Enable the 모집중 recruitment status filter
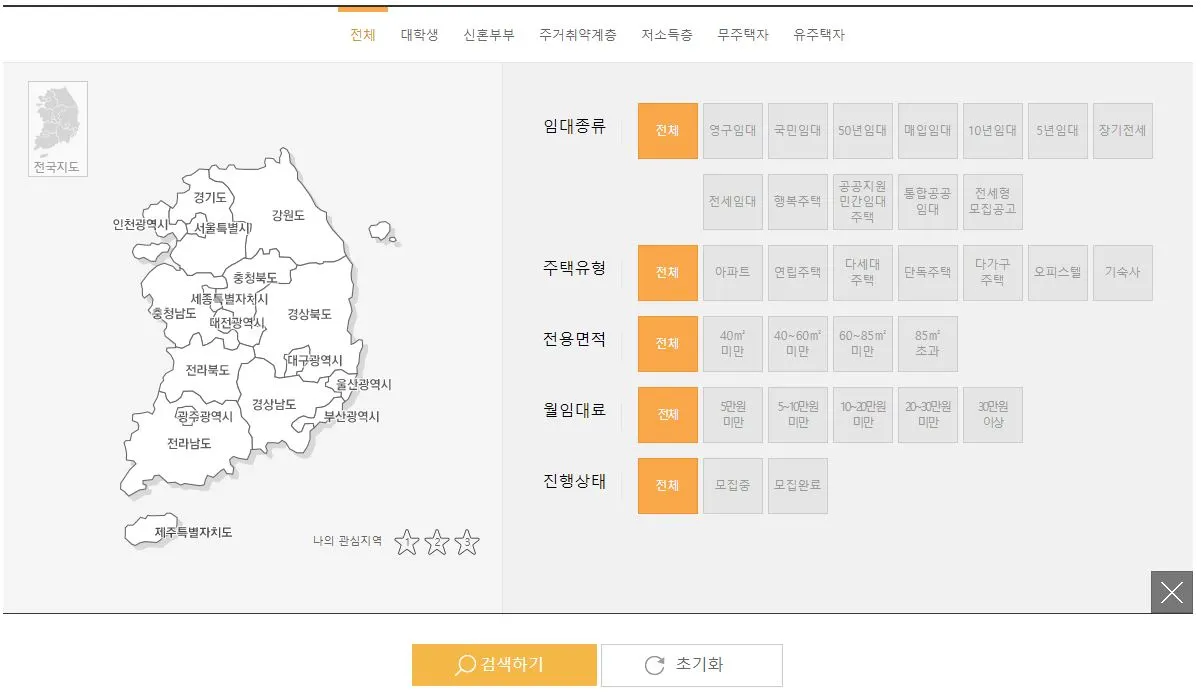The height and width of the screenshot is (699, 1203). [x=732, y=485]
